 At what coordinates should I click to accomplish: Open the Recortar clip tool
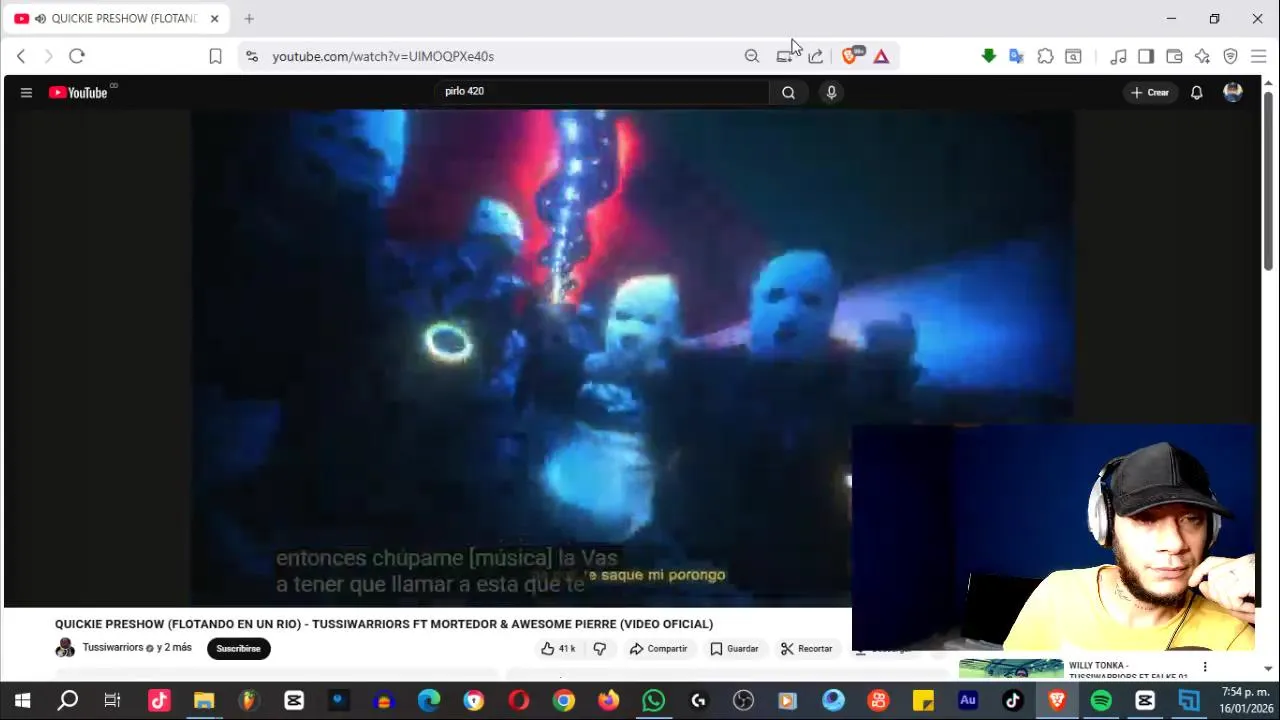point(806,649)
